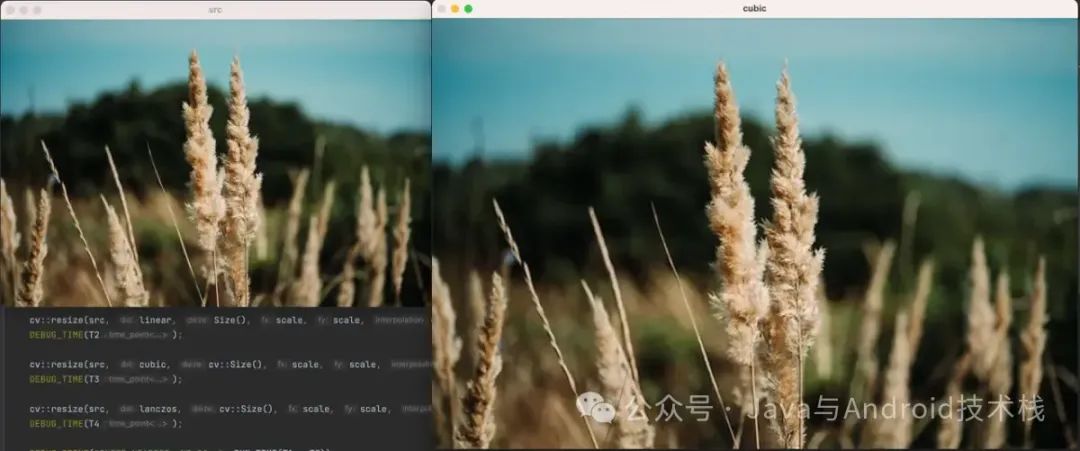
Task: Click the cubic window title text
Action: [x=754, y=9]
